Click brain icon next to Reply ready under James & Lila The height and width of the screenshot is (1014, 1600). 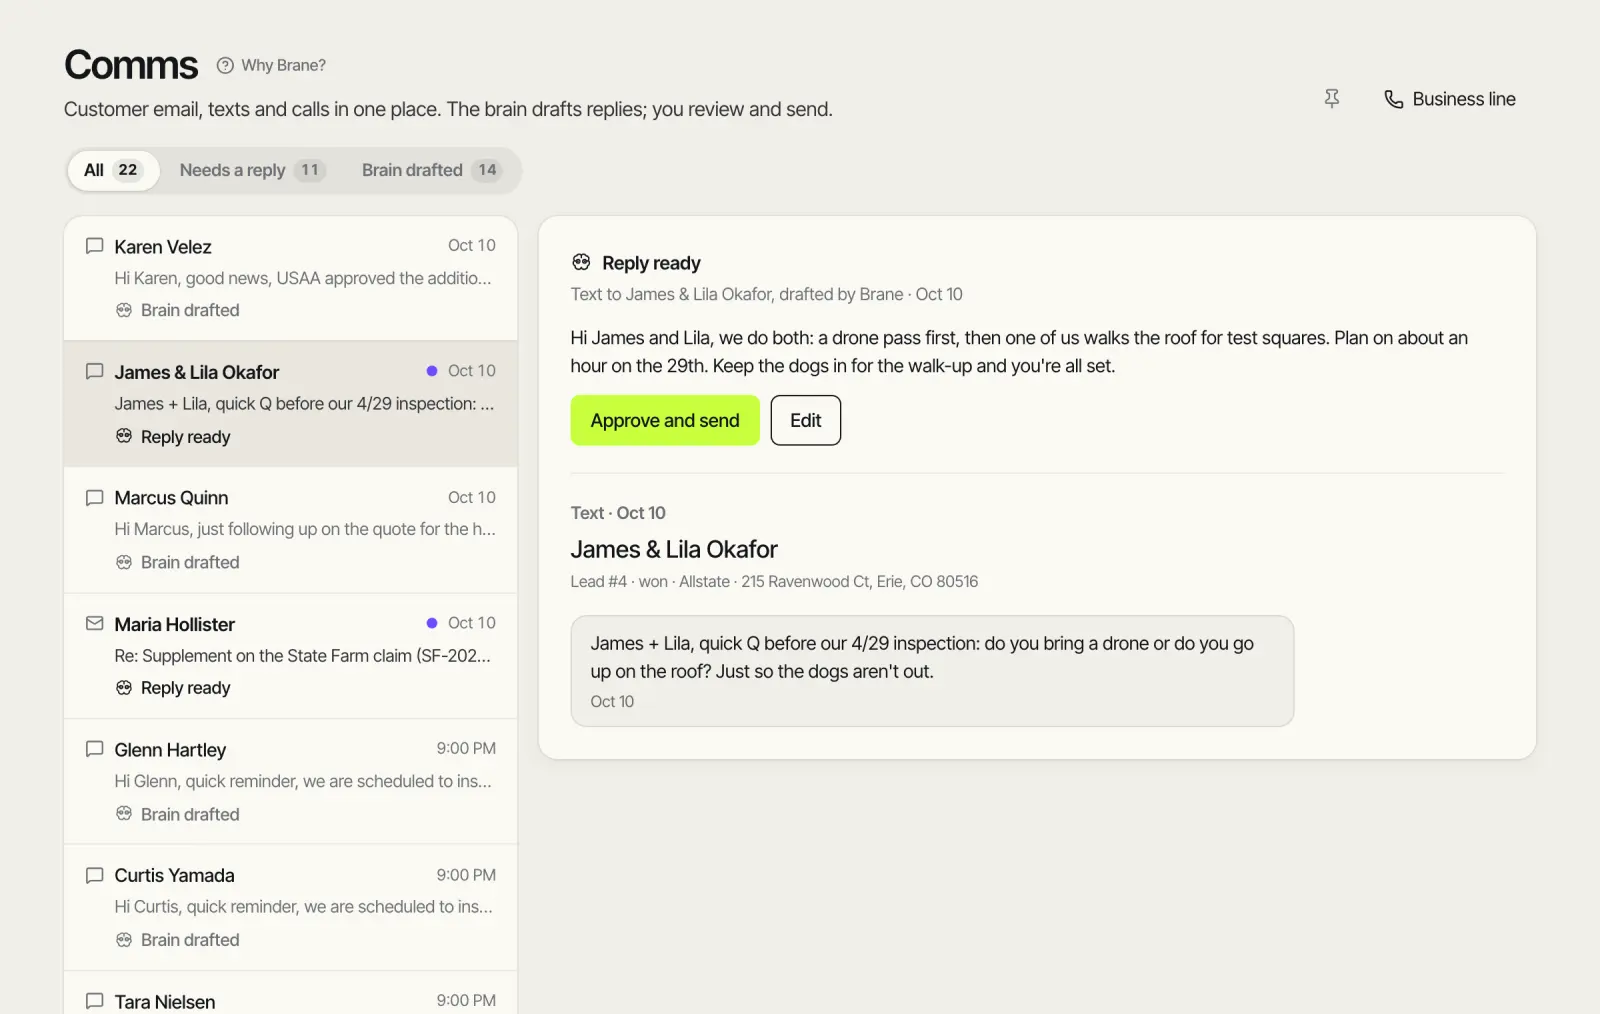(x=124, y=436)
